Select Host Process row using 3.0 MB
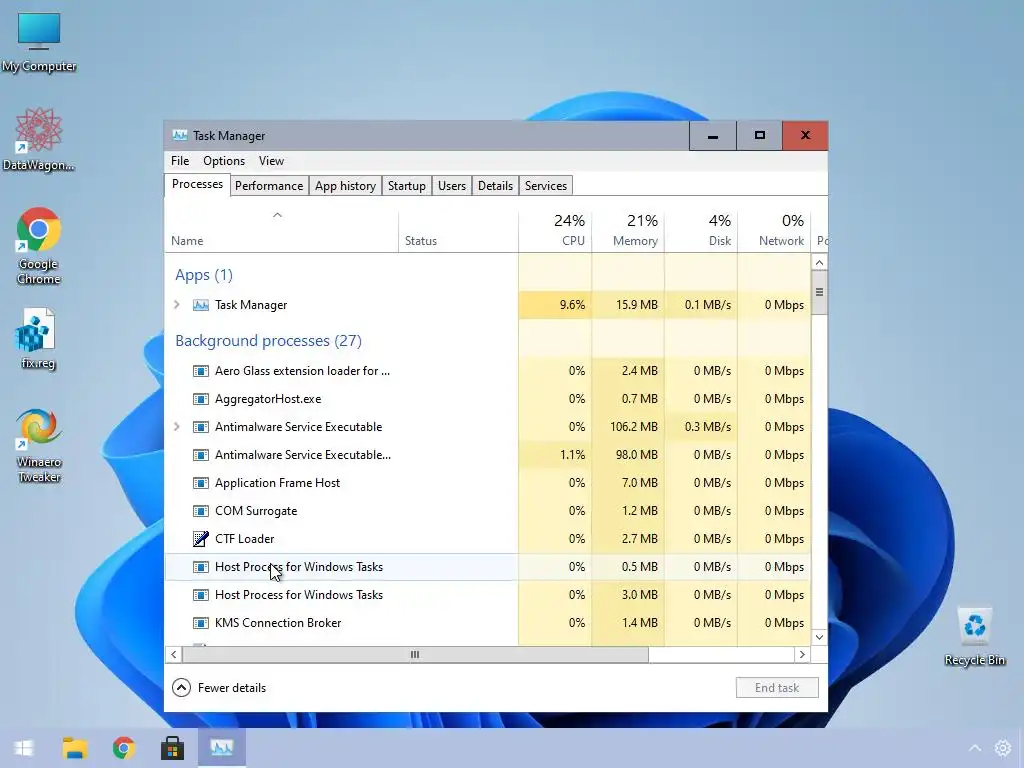 tap(639, 595)
